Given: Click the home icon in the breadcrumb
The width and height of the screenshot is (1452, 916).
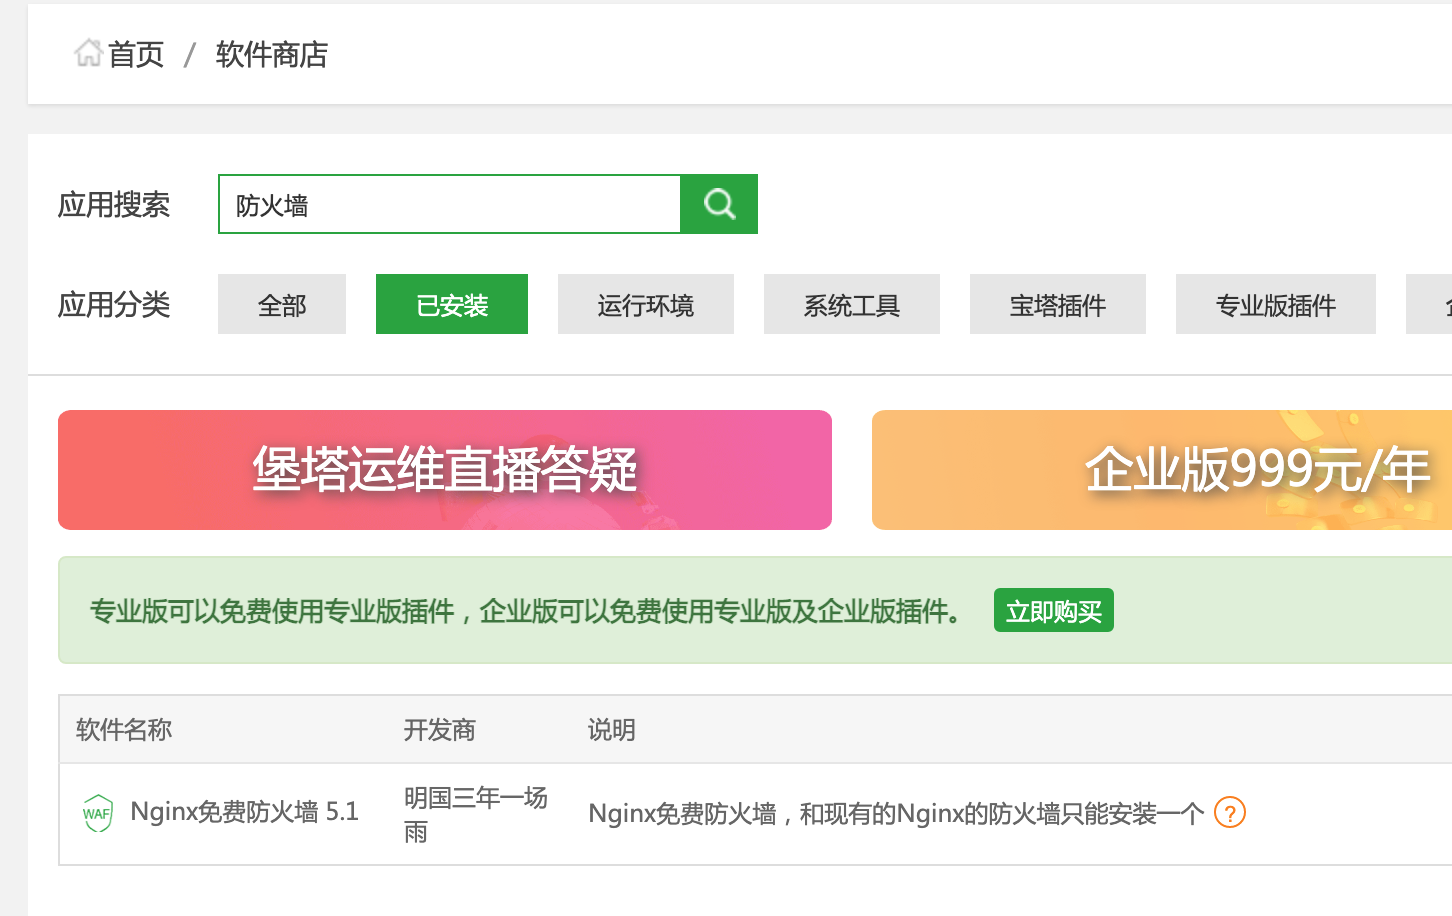Looking at the screenshot, I should tap(88, 53).
